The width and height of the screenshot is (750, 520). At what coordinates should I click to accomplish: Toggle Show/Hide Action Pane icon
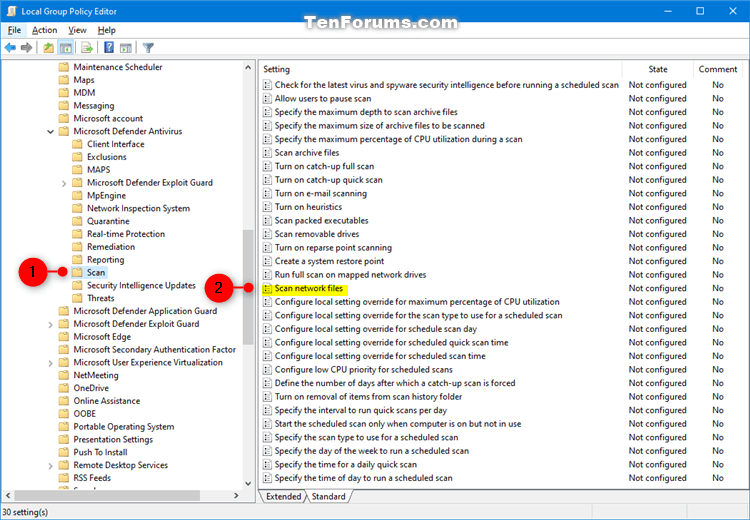126,47
